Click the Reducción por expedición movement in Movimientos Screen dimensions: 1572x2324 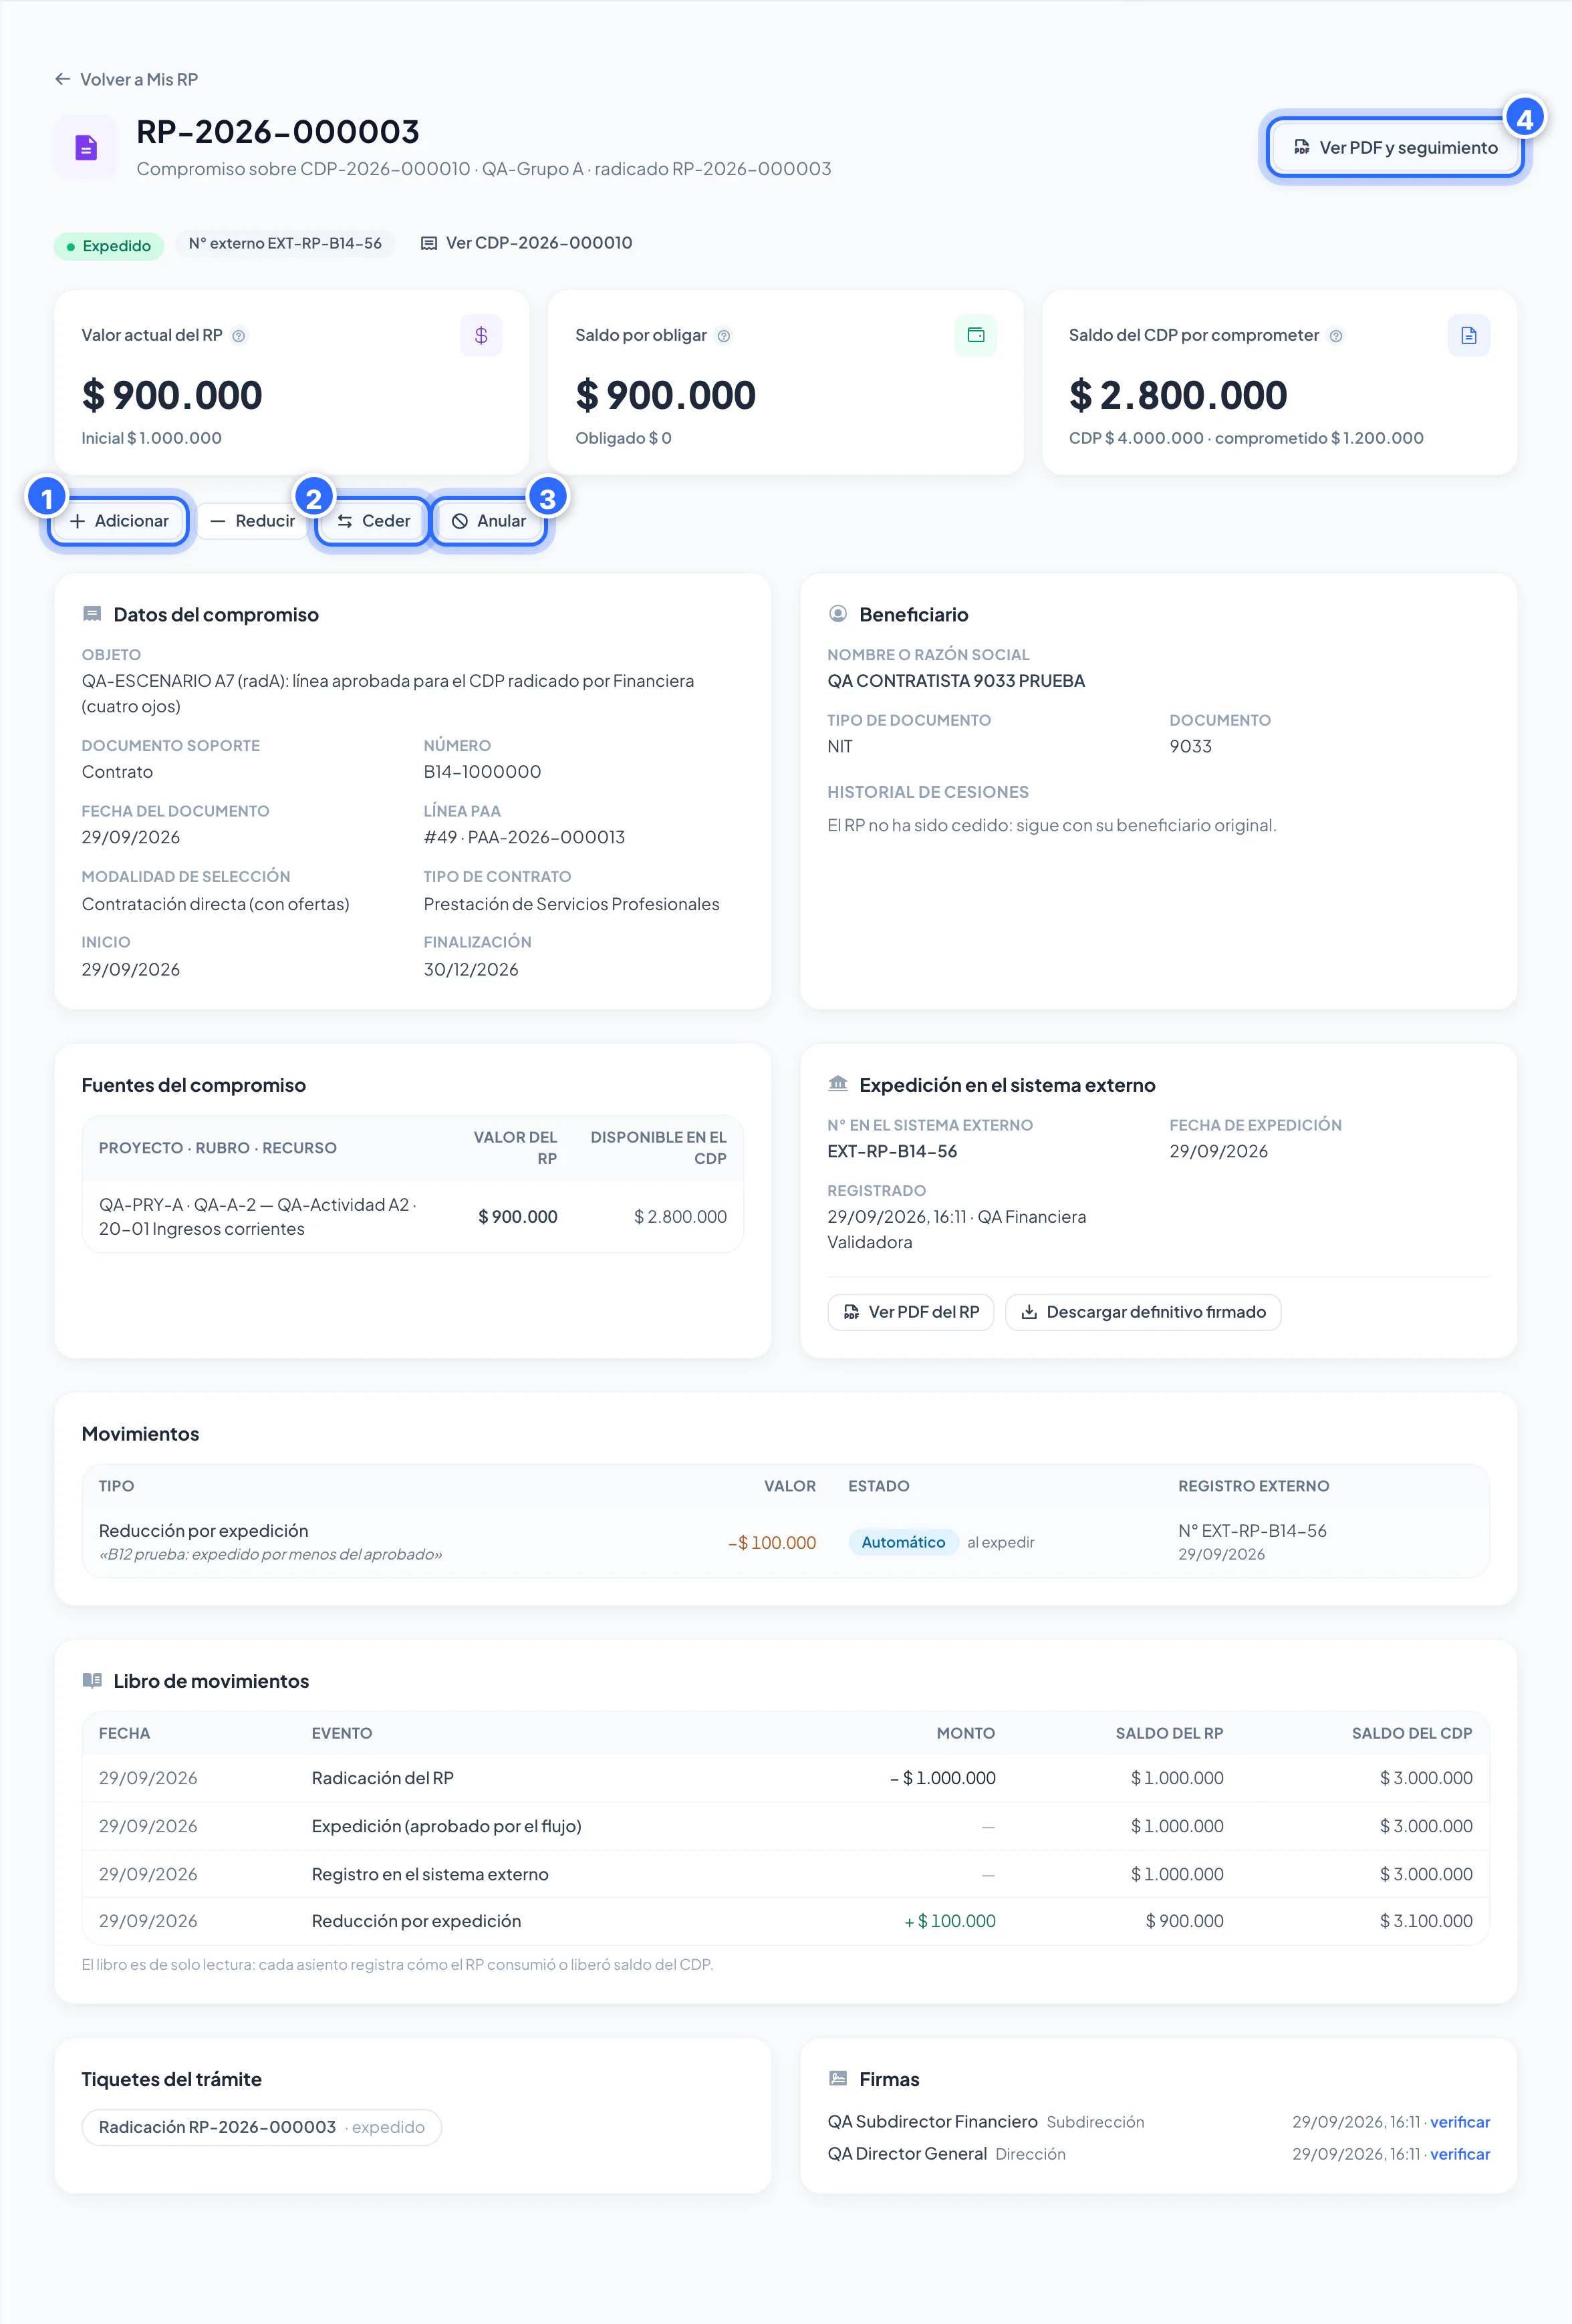pyautogui.click(x=203, y=1531)
